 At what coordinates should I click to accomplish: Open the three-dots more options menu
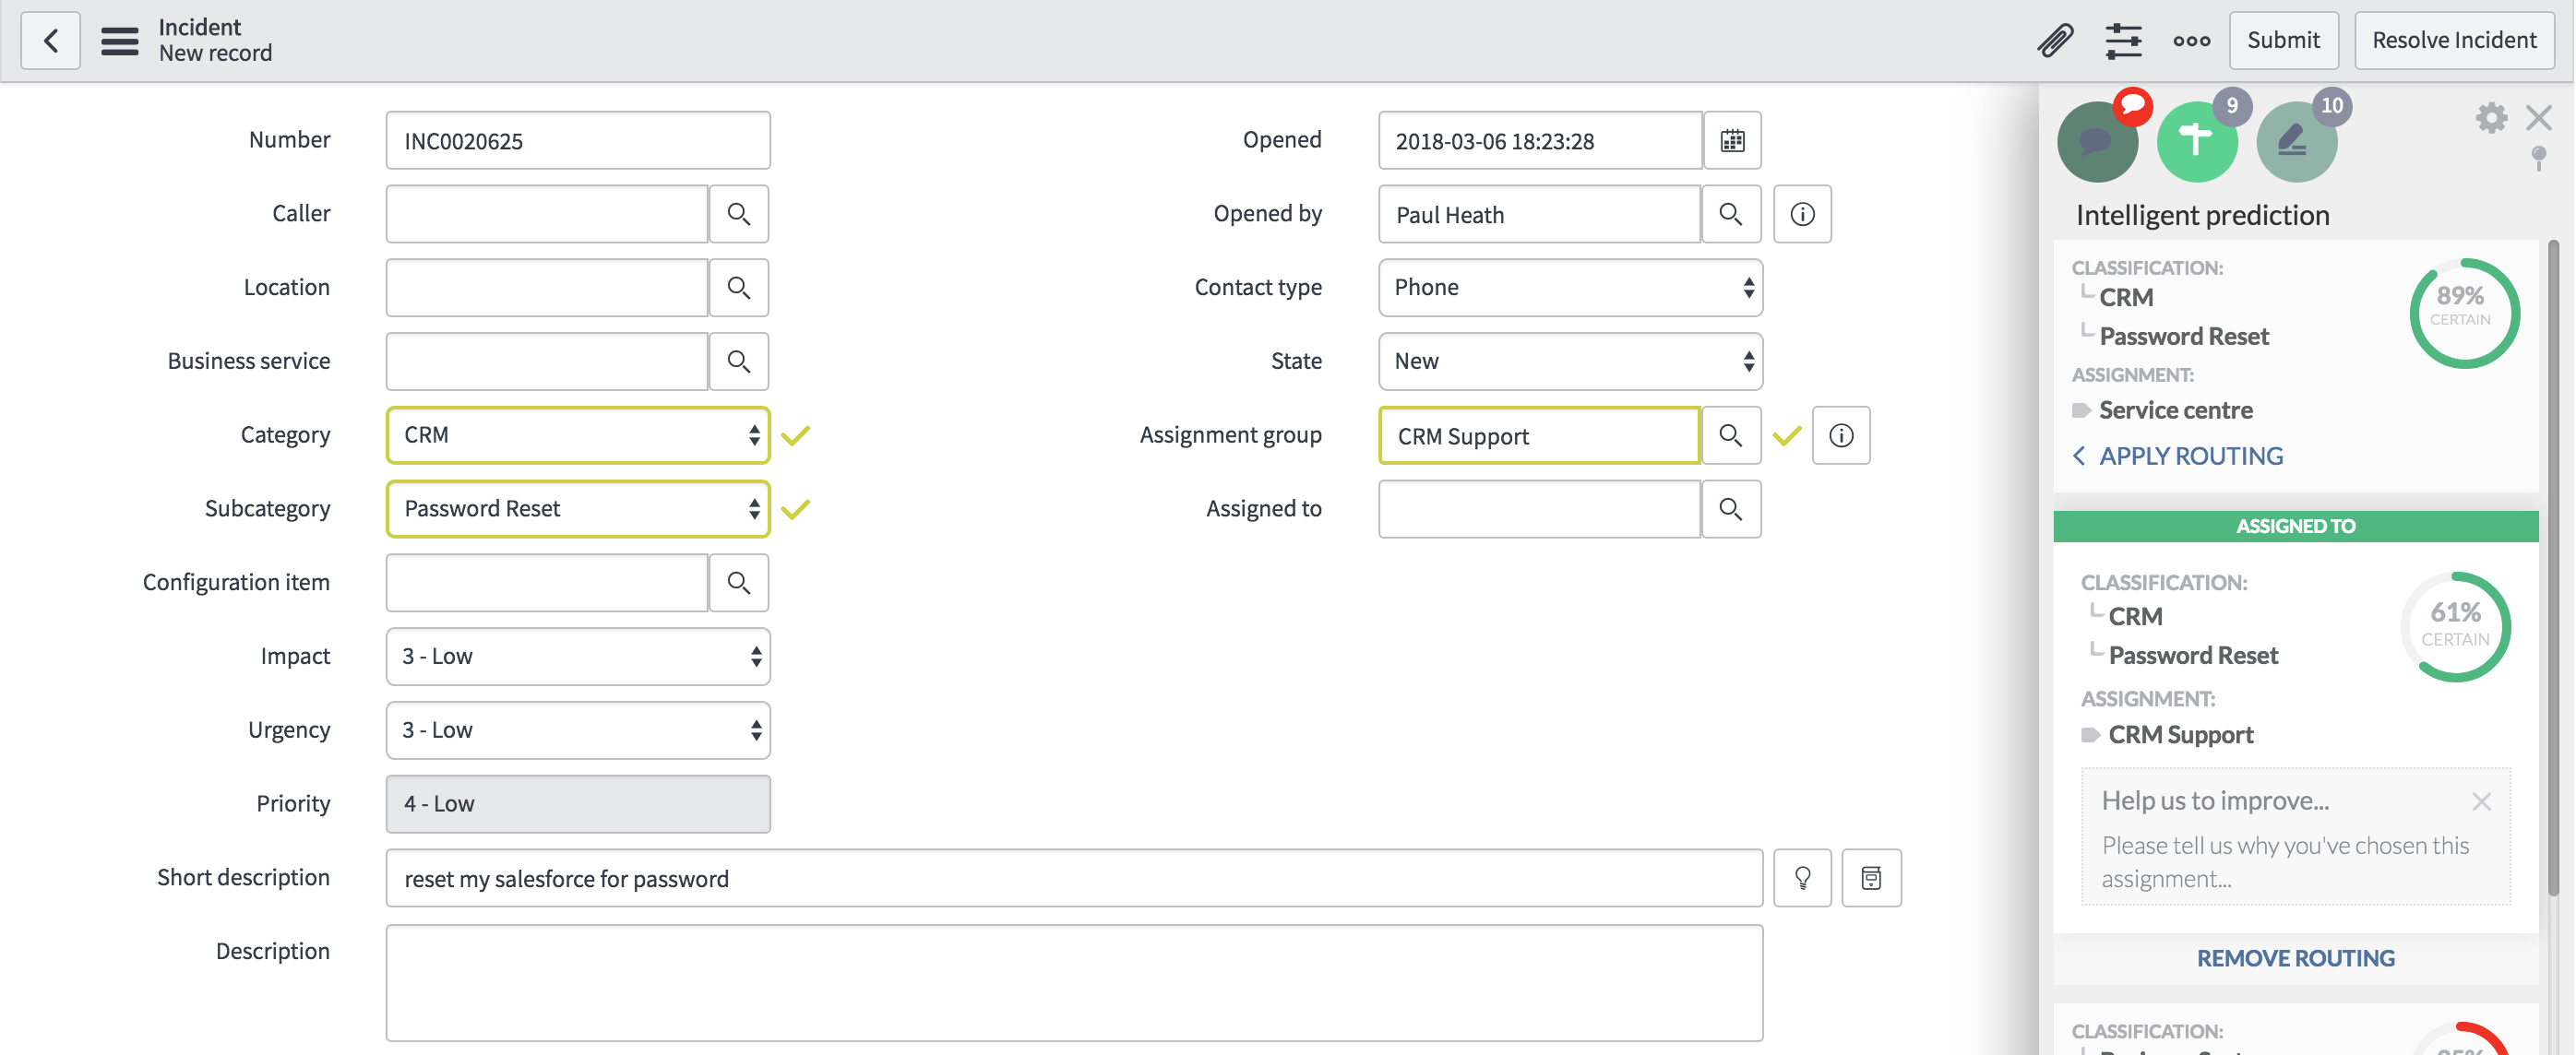point(2191,41)
